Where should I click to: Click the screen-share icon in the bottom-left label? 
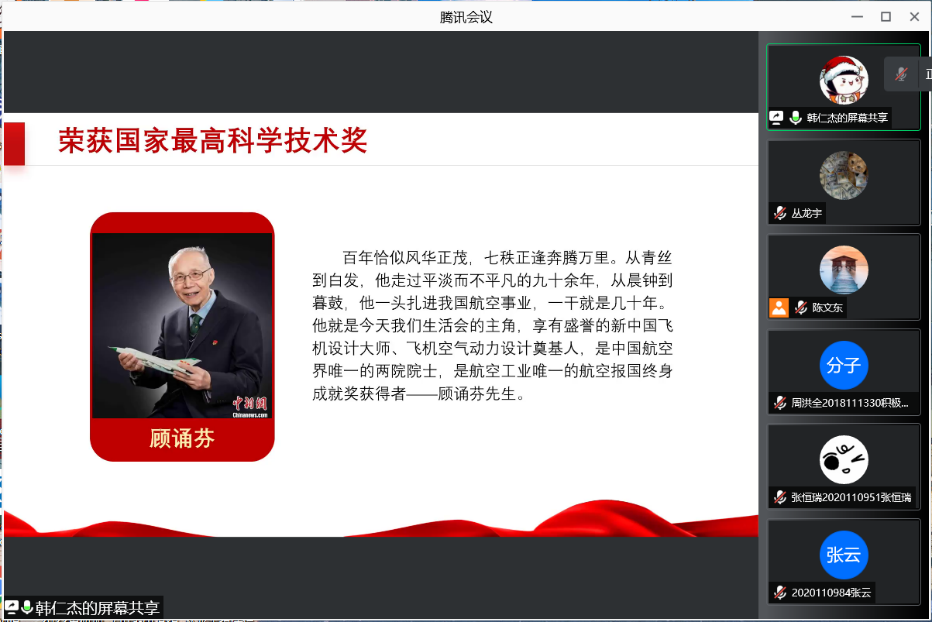[x=12, y=607]
